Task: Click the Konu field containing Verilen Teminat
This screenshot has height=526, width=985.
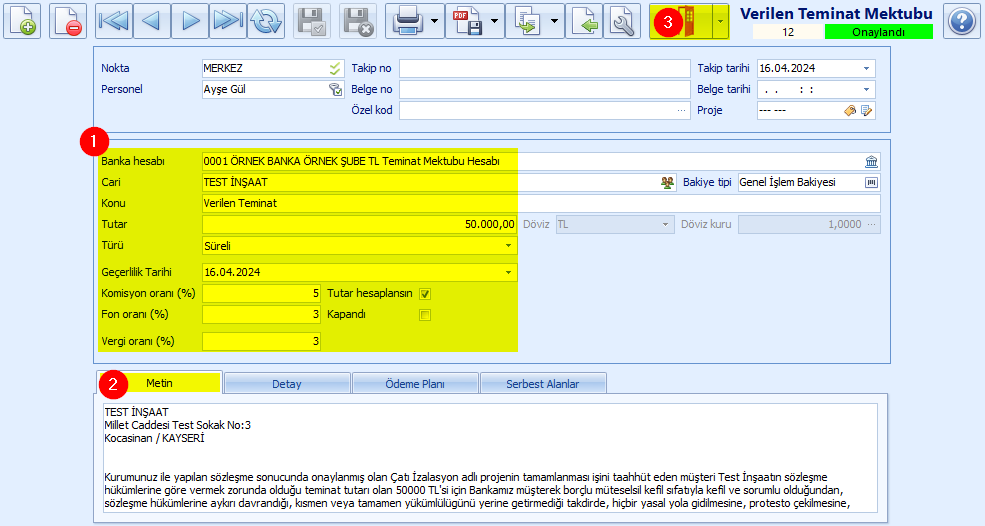Action: tap(541, 203)
